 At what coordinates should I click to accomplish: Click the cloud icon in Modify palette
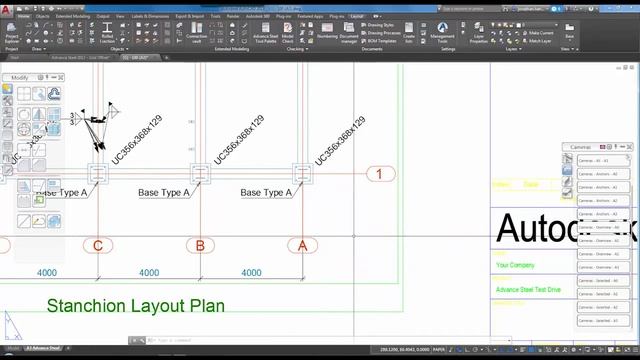click(54, 94)
